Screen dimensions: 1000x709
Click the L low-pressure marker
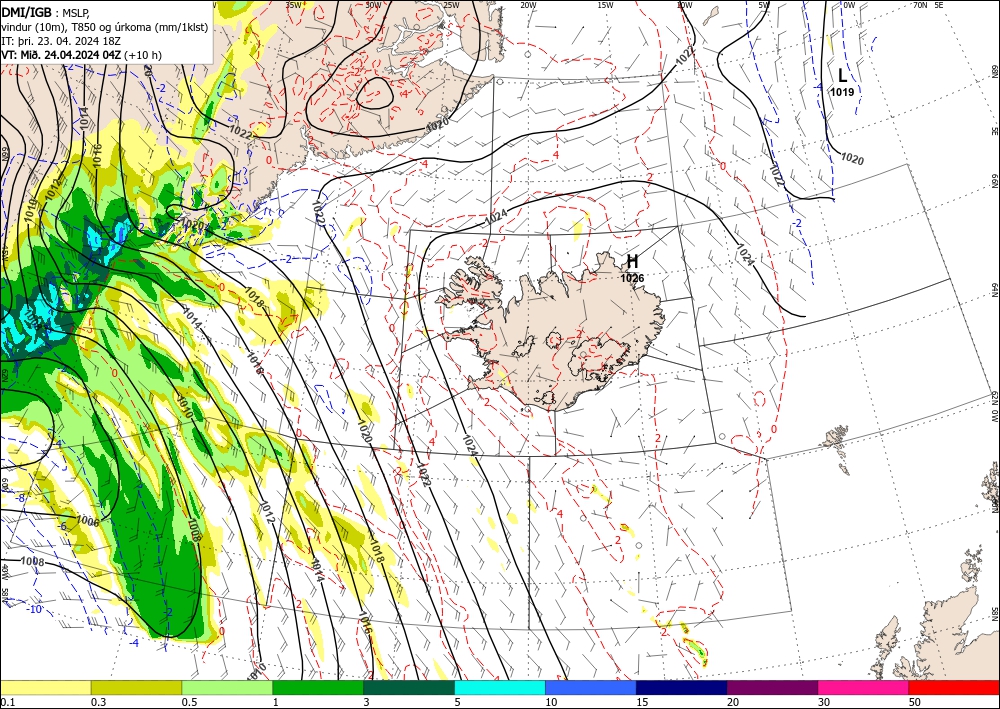tap(842, 76)
